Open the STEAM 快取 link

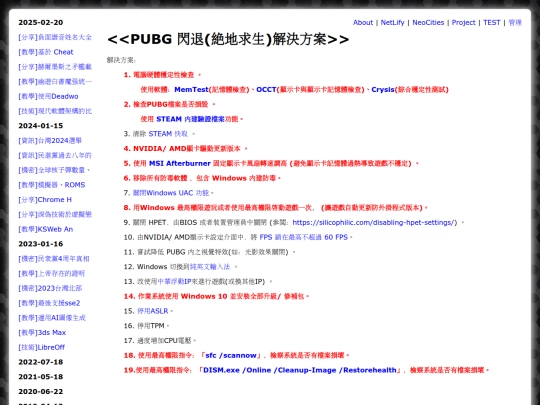pyautogui.click(x=168, y=134)
